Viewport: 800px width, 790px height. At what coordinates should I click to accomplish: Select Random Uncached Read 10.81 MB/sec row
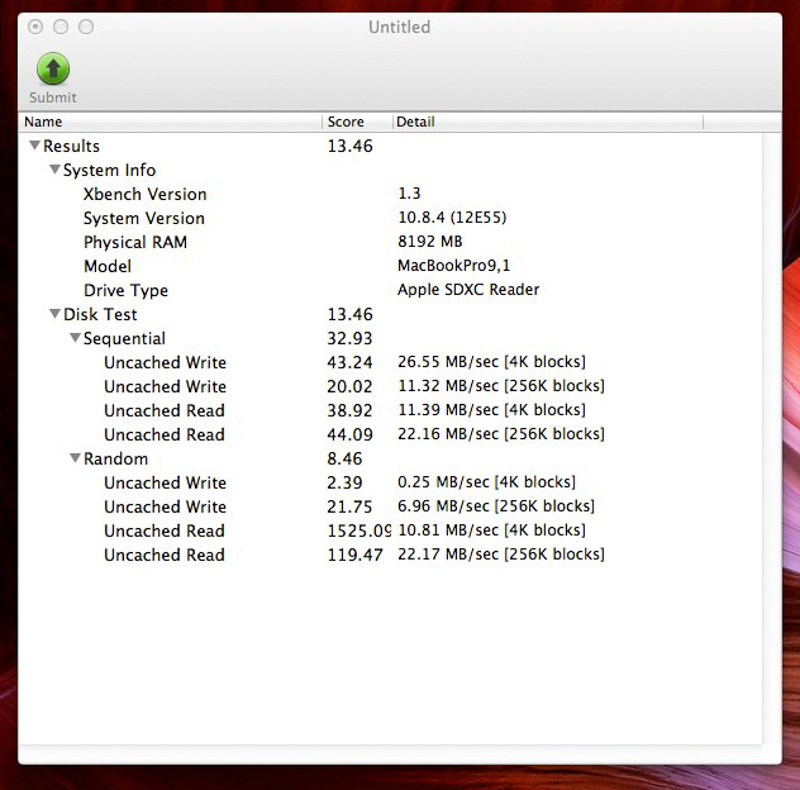[x=164, y=530]
